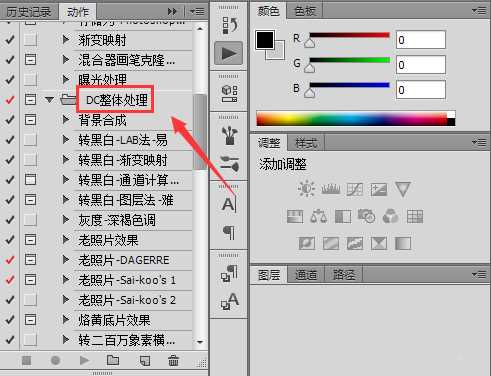491x376 pixels.
Task: Switch to the 色板 tab
Action: 305,11
